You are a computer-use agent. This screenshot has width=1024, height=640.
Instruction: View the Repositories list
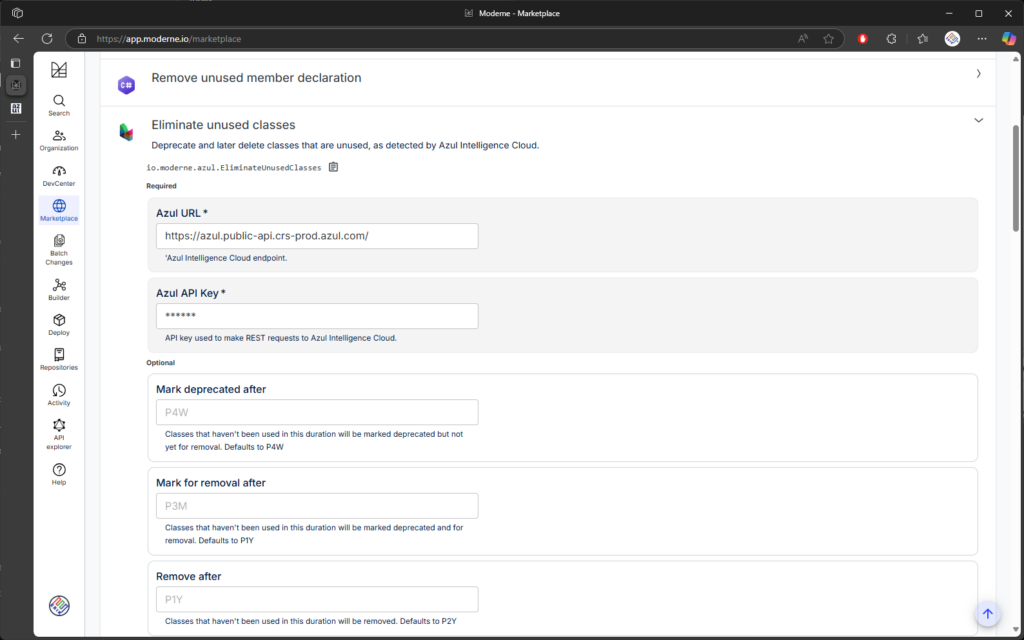(59, 360)
